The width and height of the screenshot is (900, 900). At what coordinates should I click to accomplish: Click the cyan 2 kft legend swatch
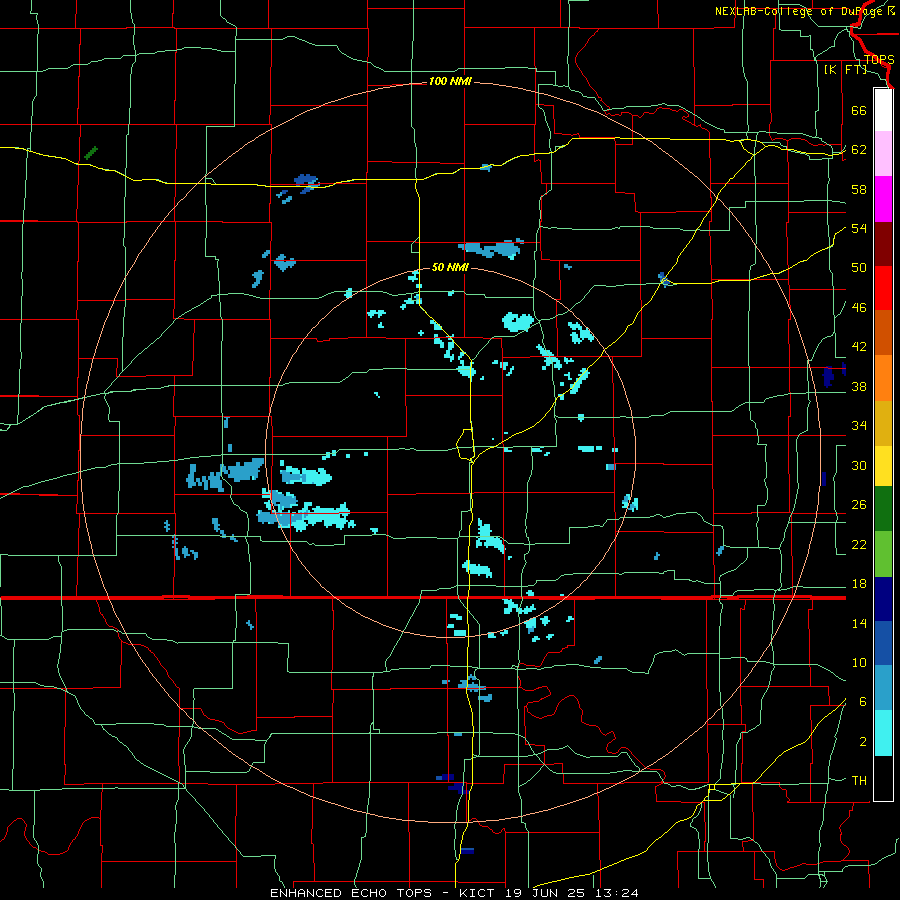(x=883, y=733)
